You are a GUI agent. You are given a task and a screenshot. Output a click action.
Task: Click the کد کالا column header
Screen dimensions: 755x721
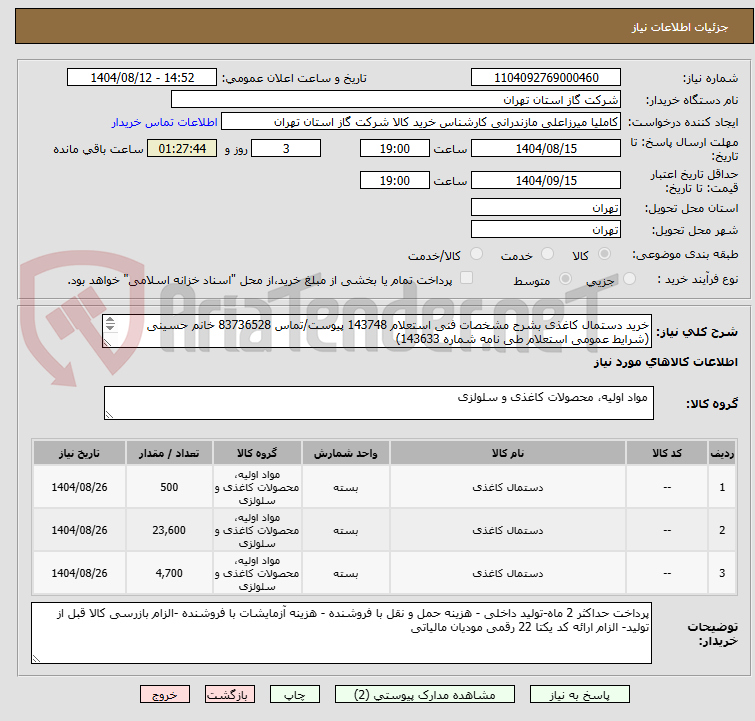coord(667,453)
